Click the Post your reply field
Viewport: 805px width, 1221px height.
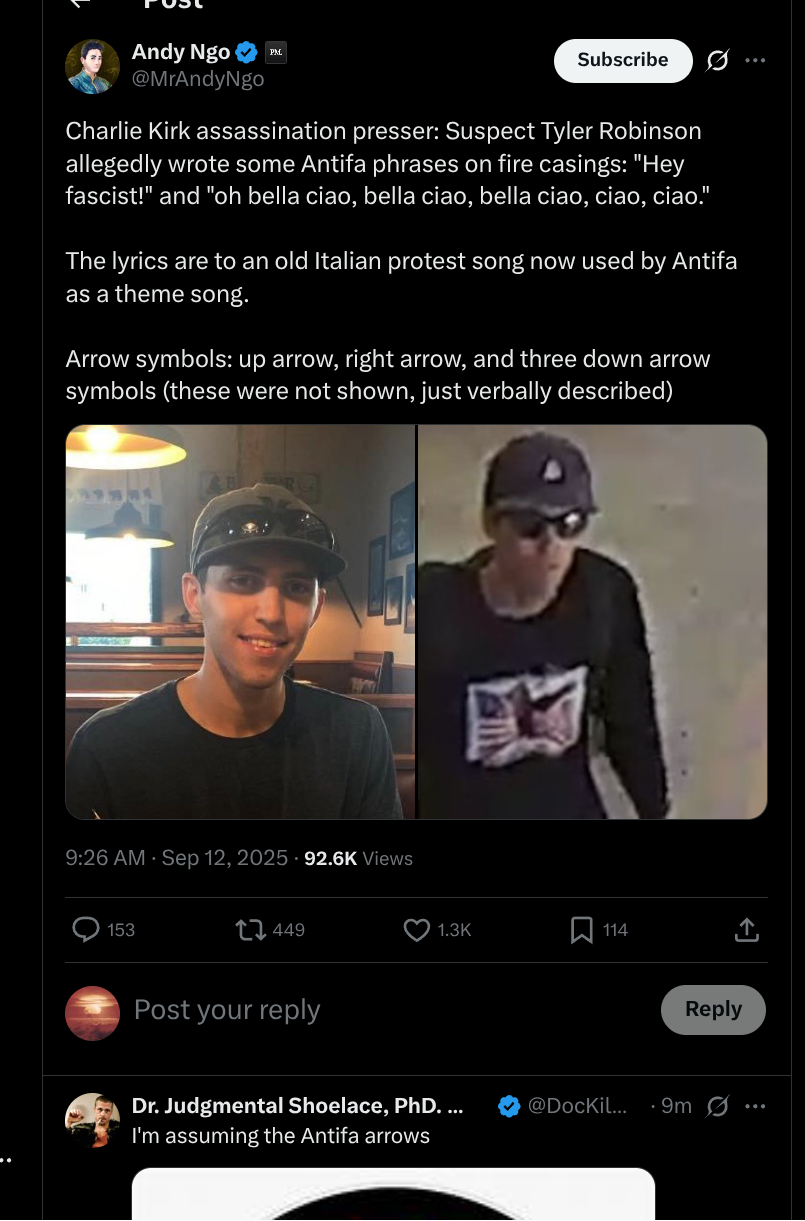[x=380, y=1010]
